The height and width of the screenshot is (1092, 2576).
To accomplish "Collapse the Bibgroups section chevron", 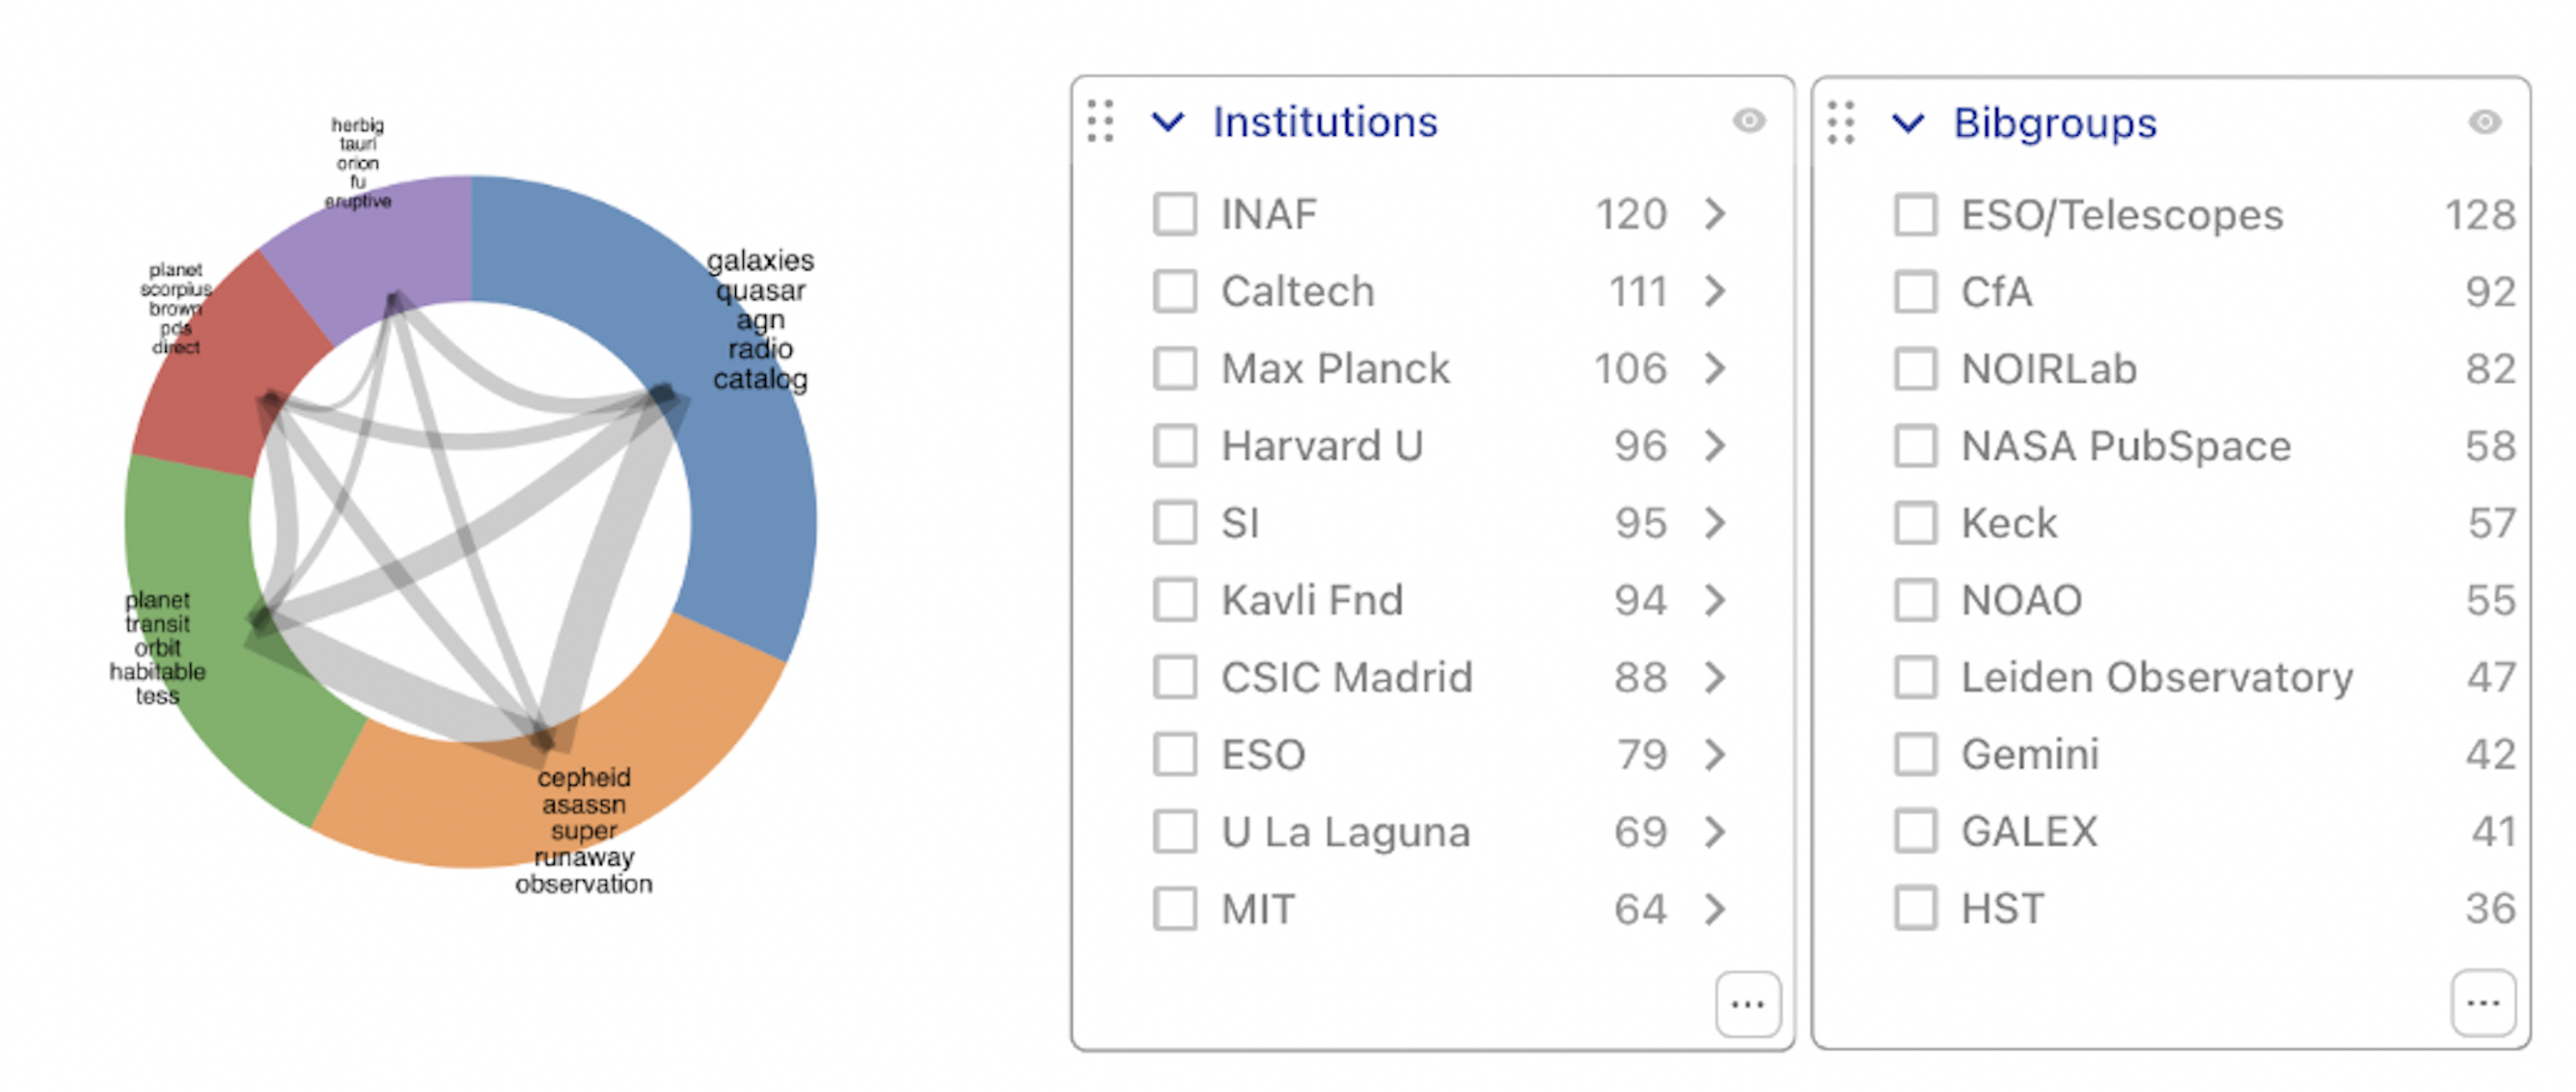I will 1908,123.
